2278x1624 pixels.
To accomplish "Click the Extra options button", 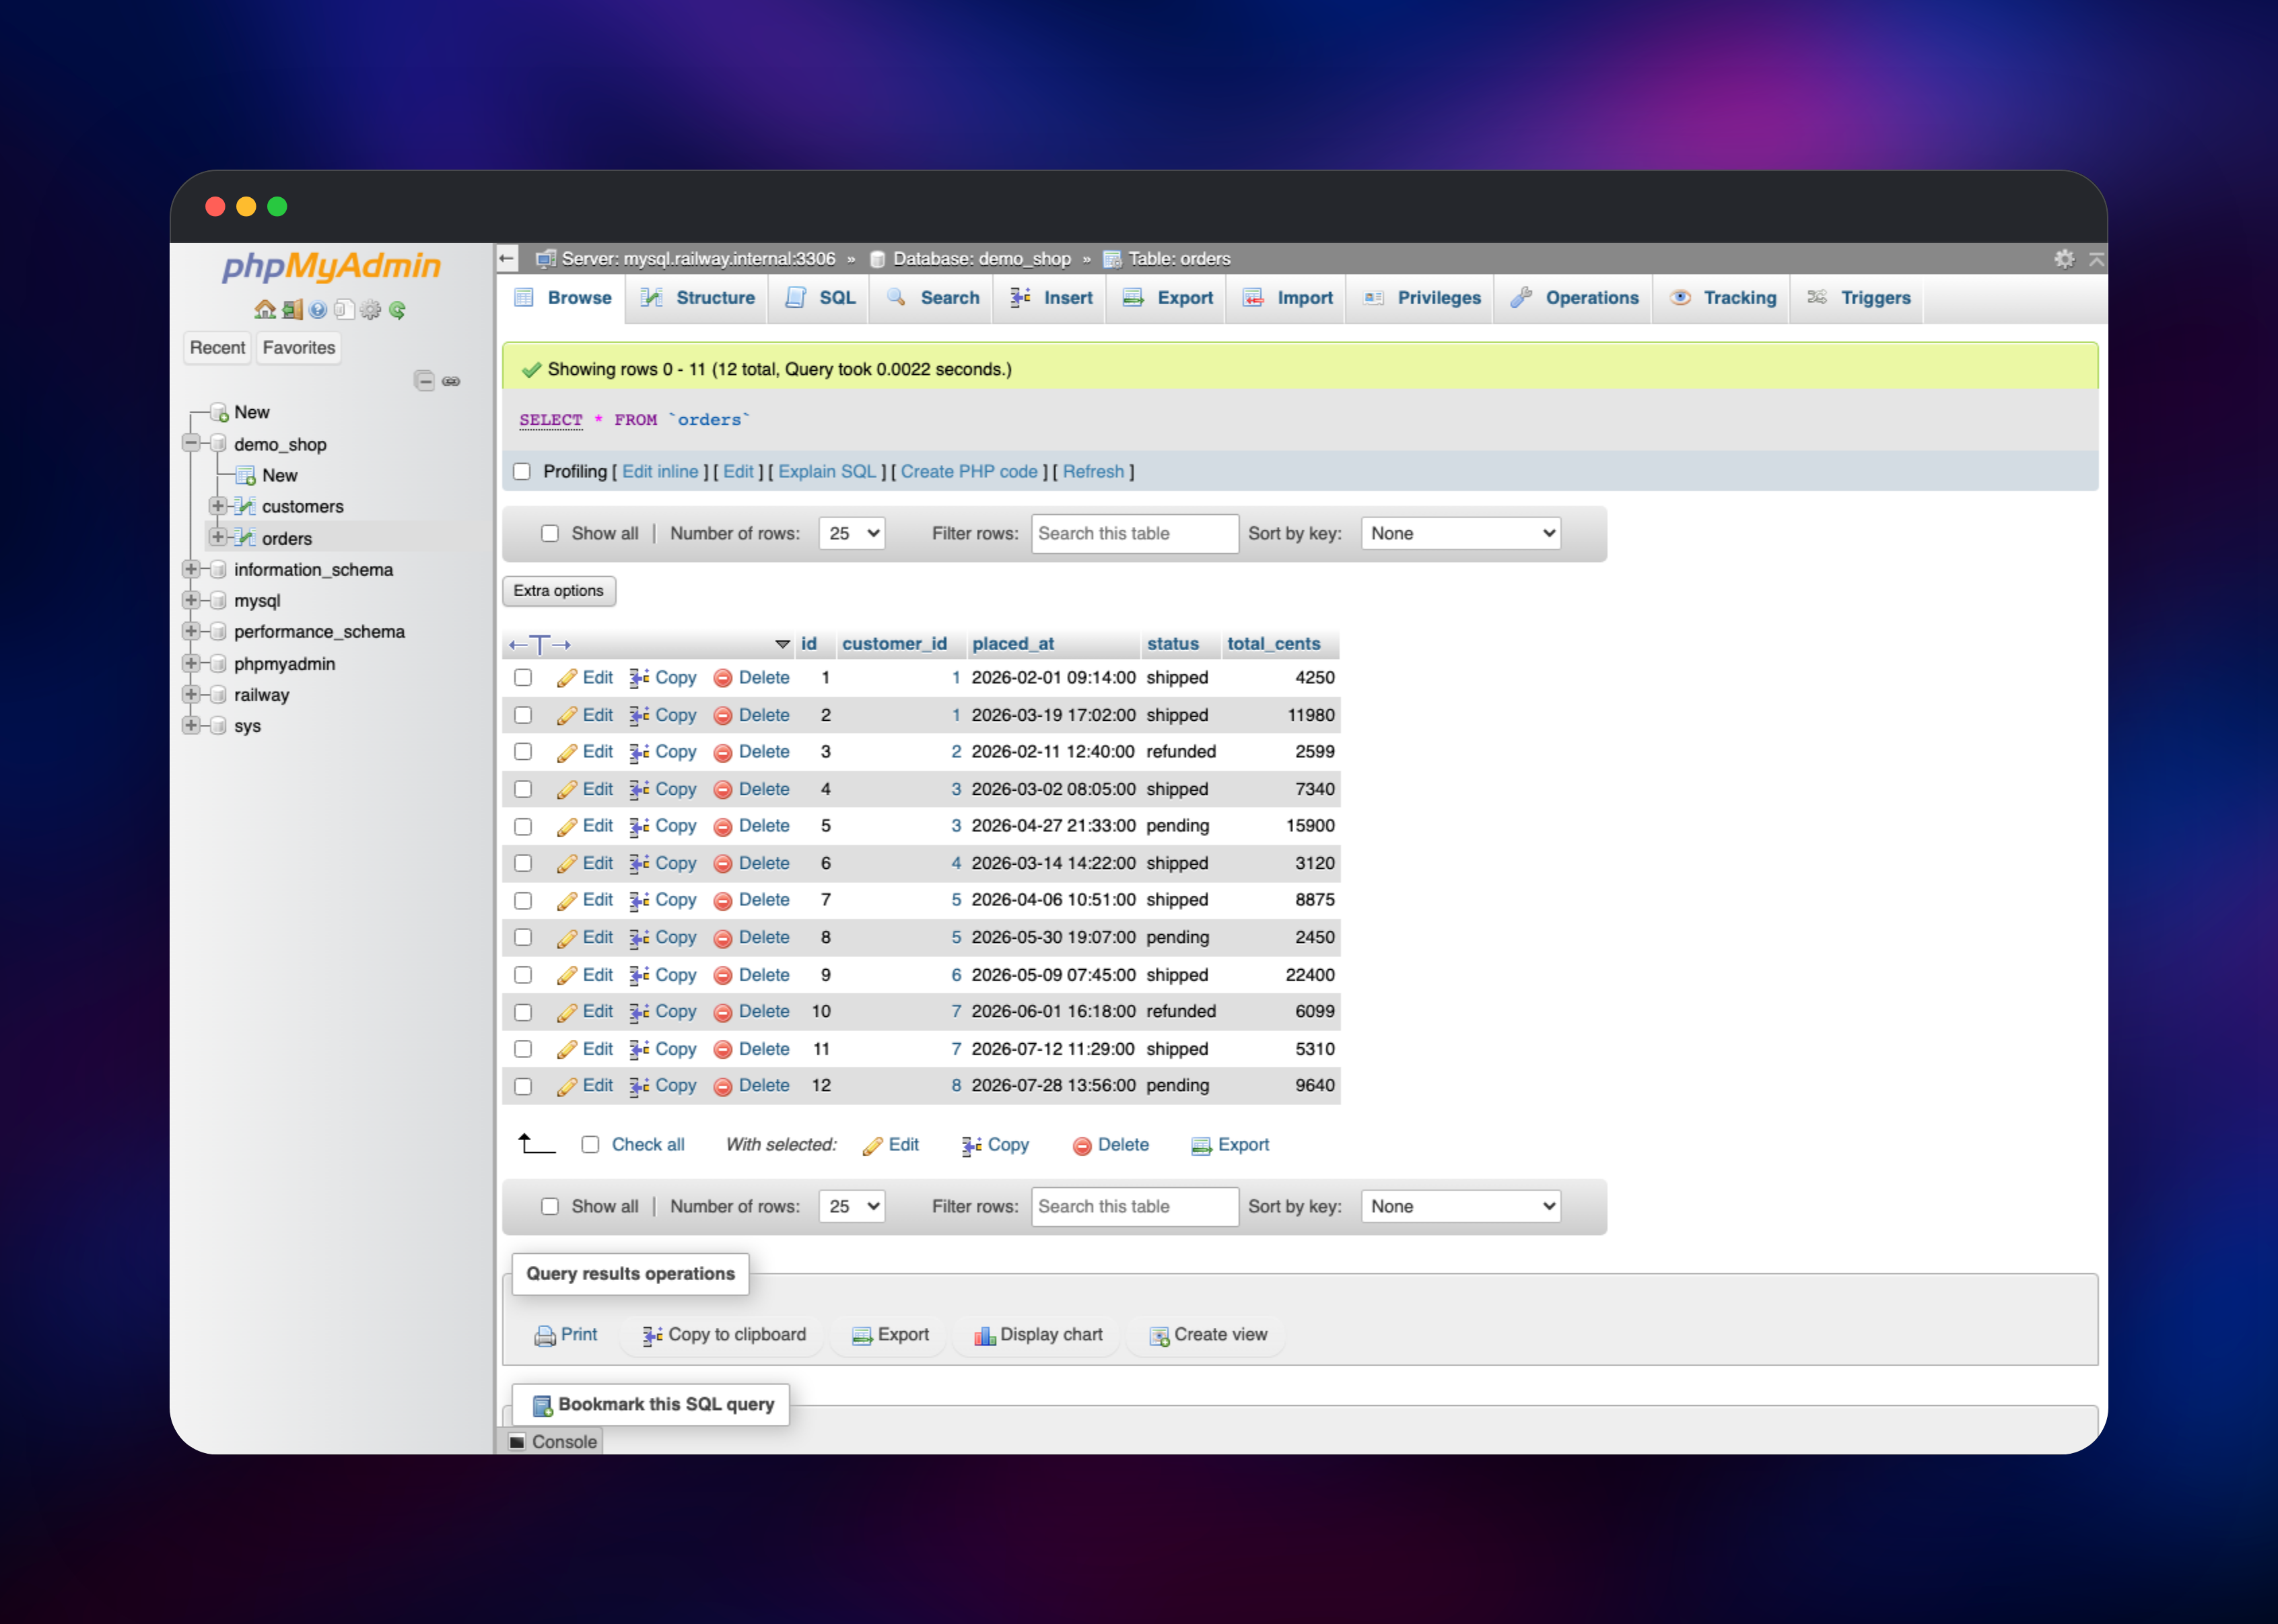I will [559, 591].
